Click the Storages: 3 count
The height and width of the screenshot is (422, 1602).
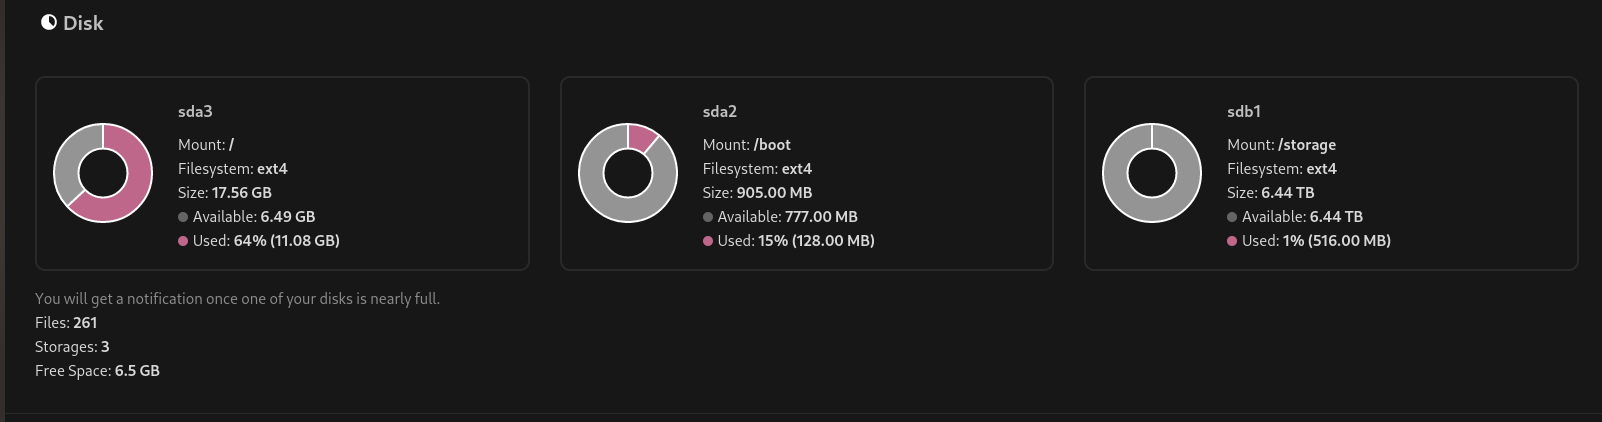tap(72, 347)
